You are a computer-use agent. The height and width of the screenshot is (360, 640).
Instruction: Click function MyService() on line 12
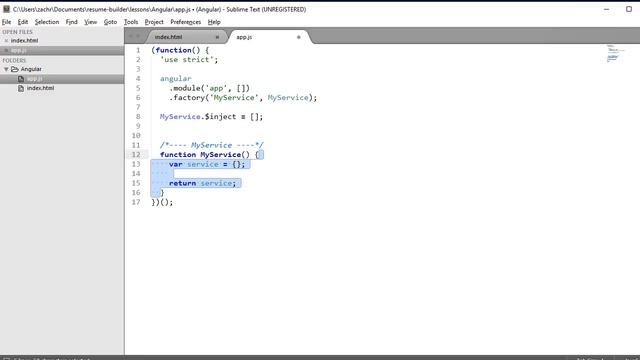pyautogui.click(x=204, y=155)
